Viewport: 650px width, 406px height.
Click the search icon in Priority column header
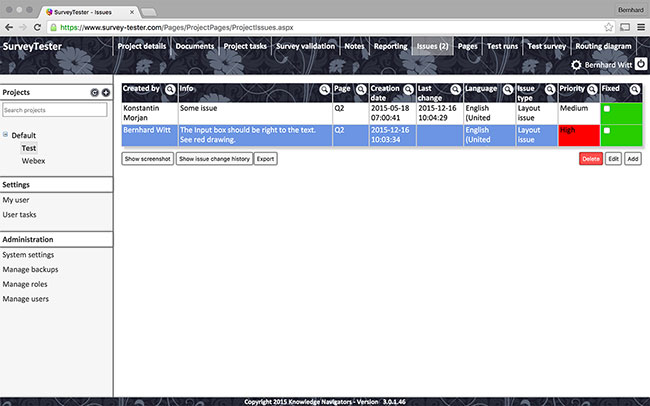592,90
